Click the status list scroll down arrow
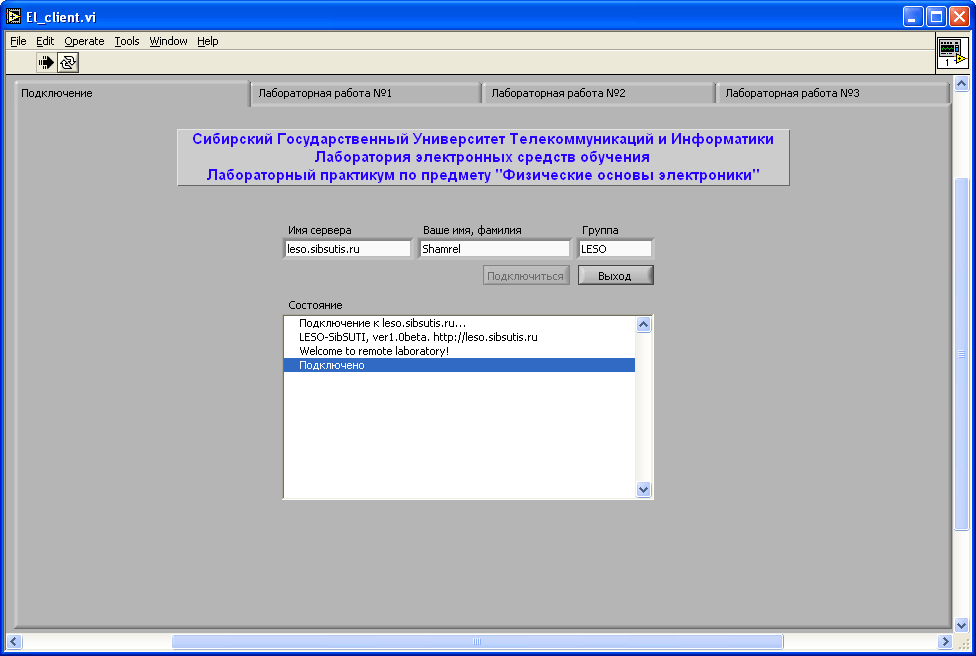976x656 pixels. 644,490
